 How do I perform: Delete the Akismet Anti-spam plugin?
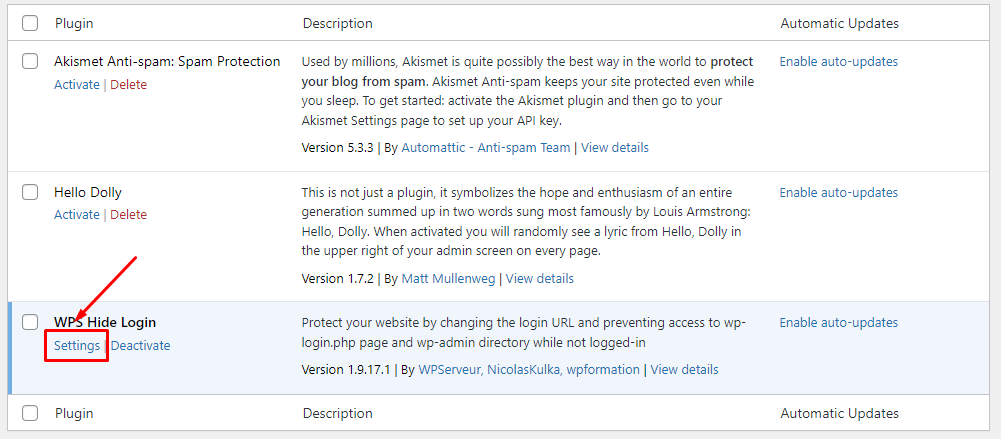click(x=128, y=85)
